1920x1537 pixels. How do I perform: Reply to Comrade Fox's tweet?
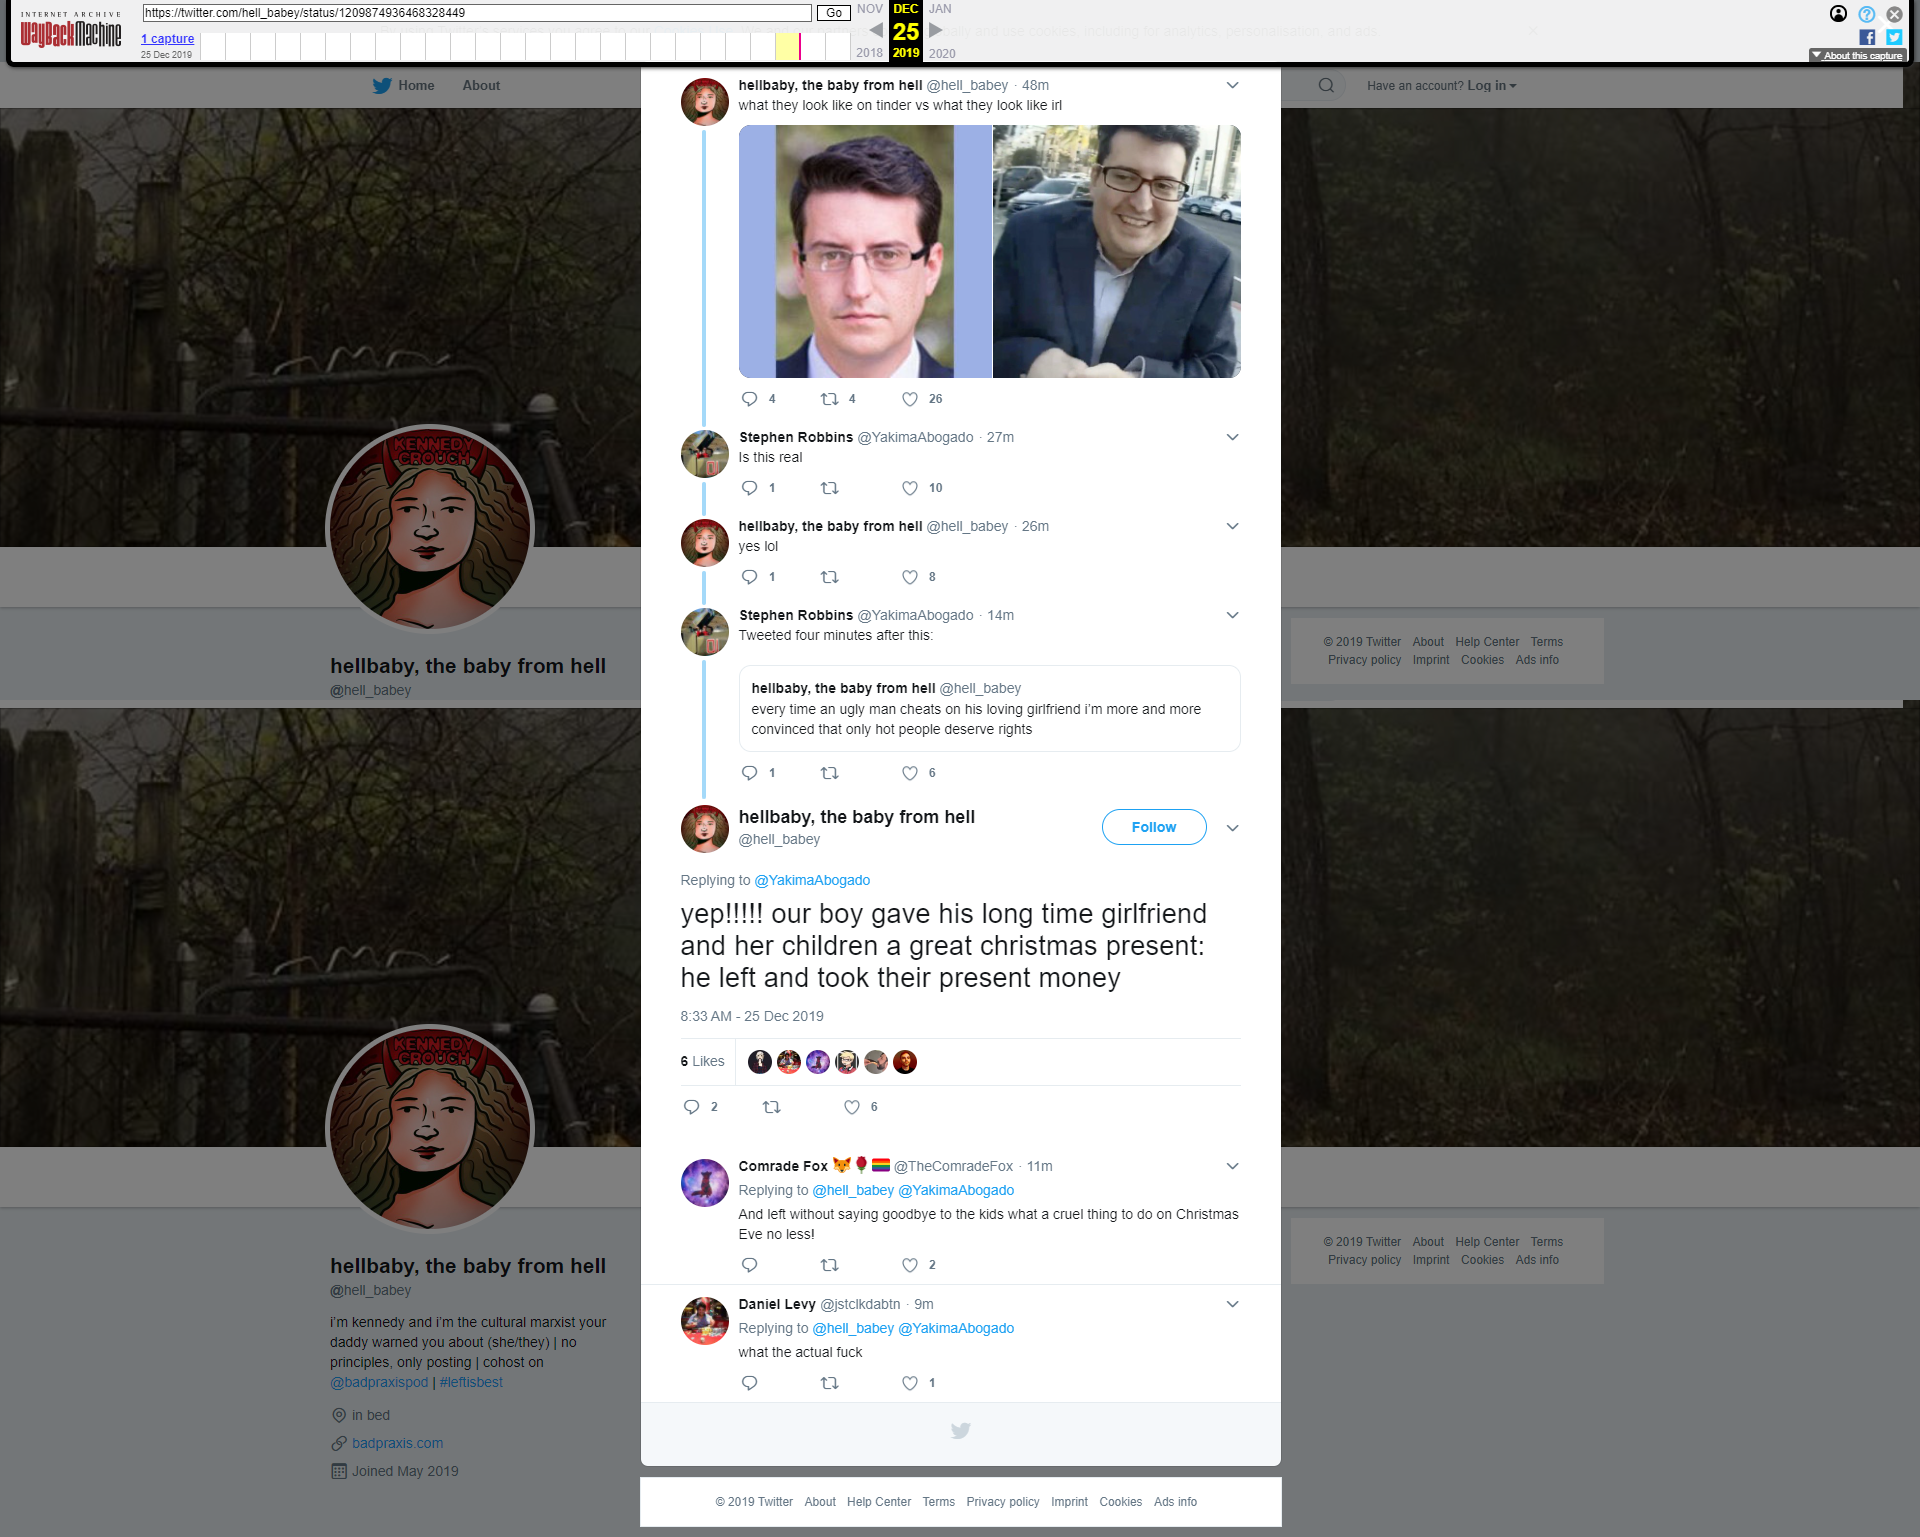[750, 1265]
